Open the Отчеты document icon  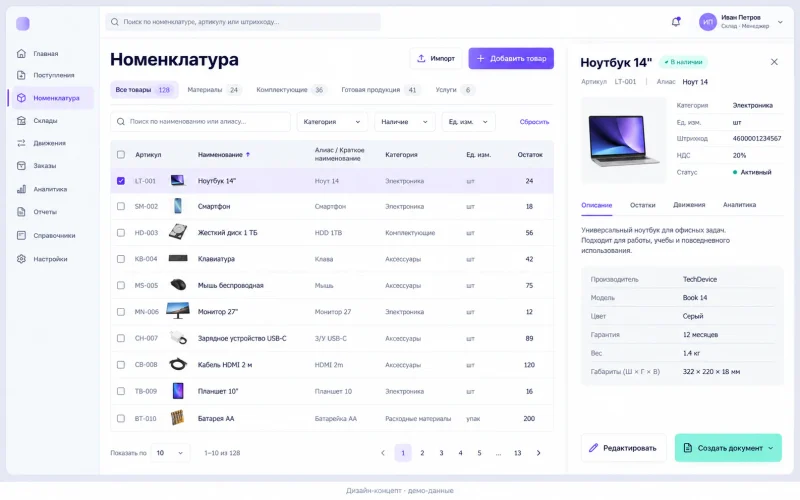click(21, 211)
